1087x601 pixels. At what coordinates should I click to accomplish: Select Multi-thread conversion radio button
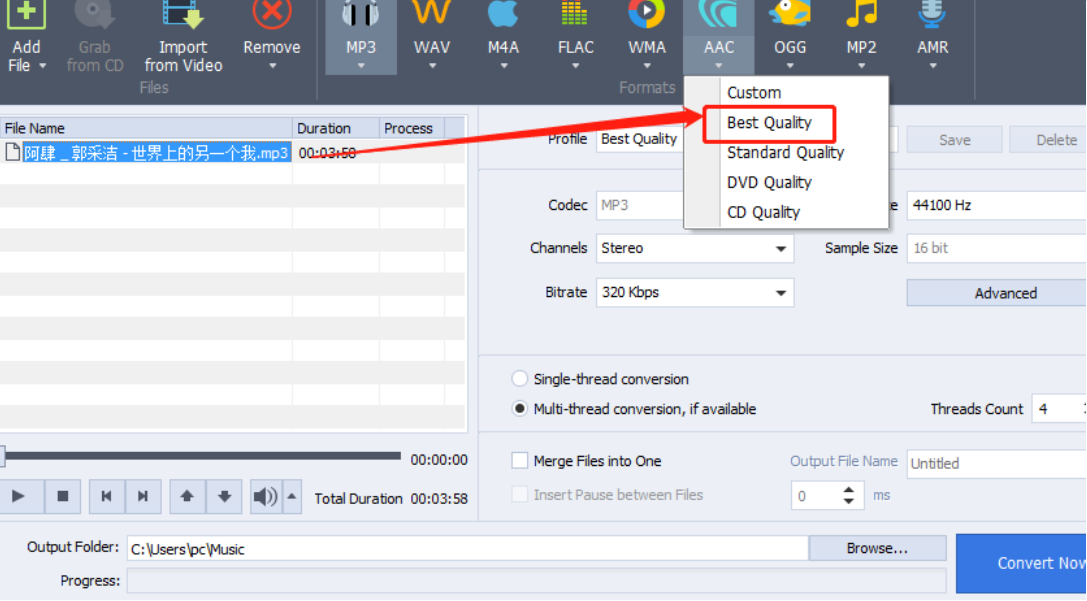[x=519, y=408]
